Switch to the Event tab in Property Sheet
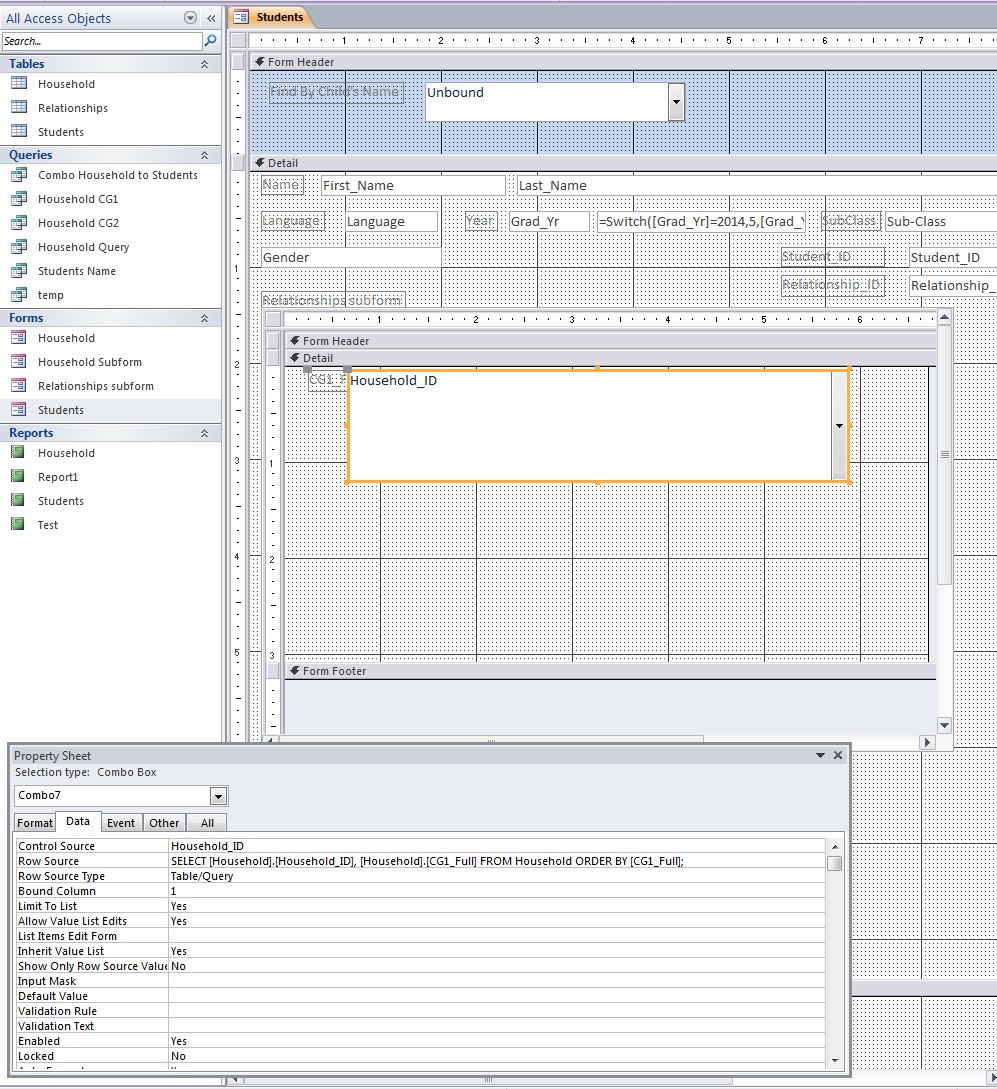997x1089 pixels. tap(121, 823)
